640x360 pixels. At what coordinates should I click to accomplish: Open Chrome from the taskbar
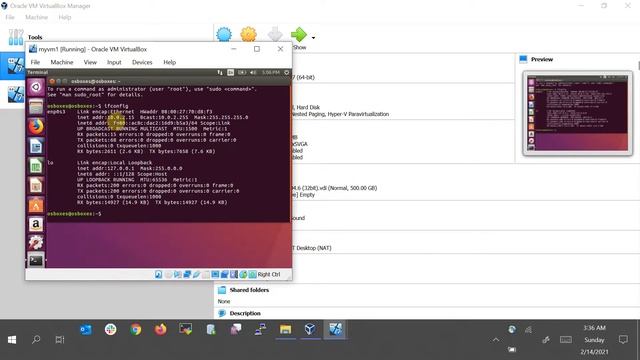tap(136, 329)
